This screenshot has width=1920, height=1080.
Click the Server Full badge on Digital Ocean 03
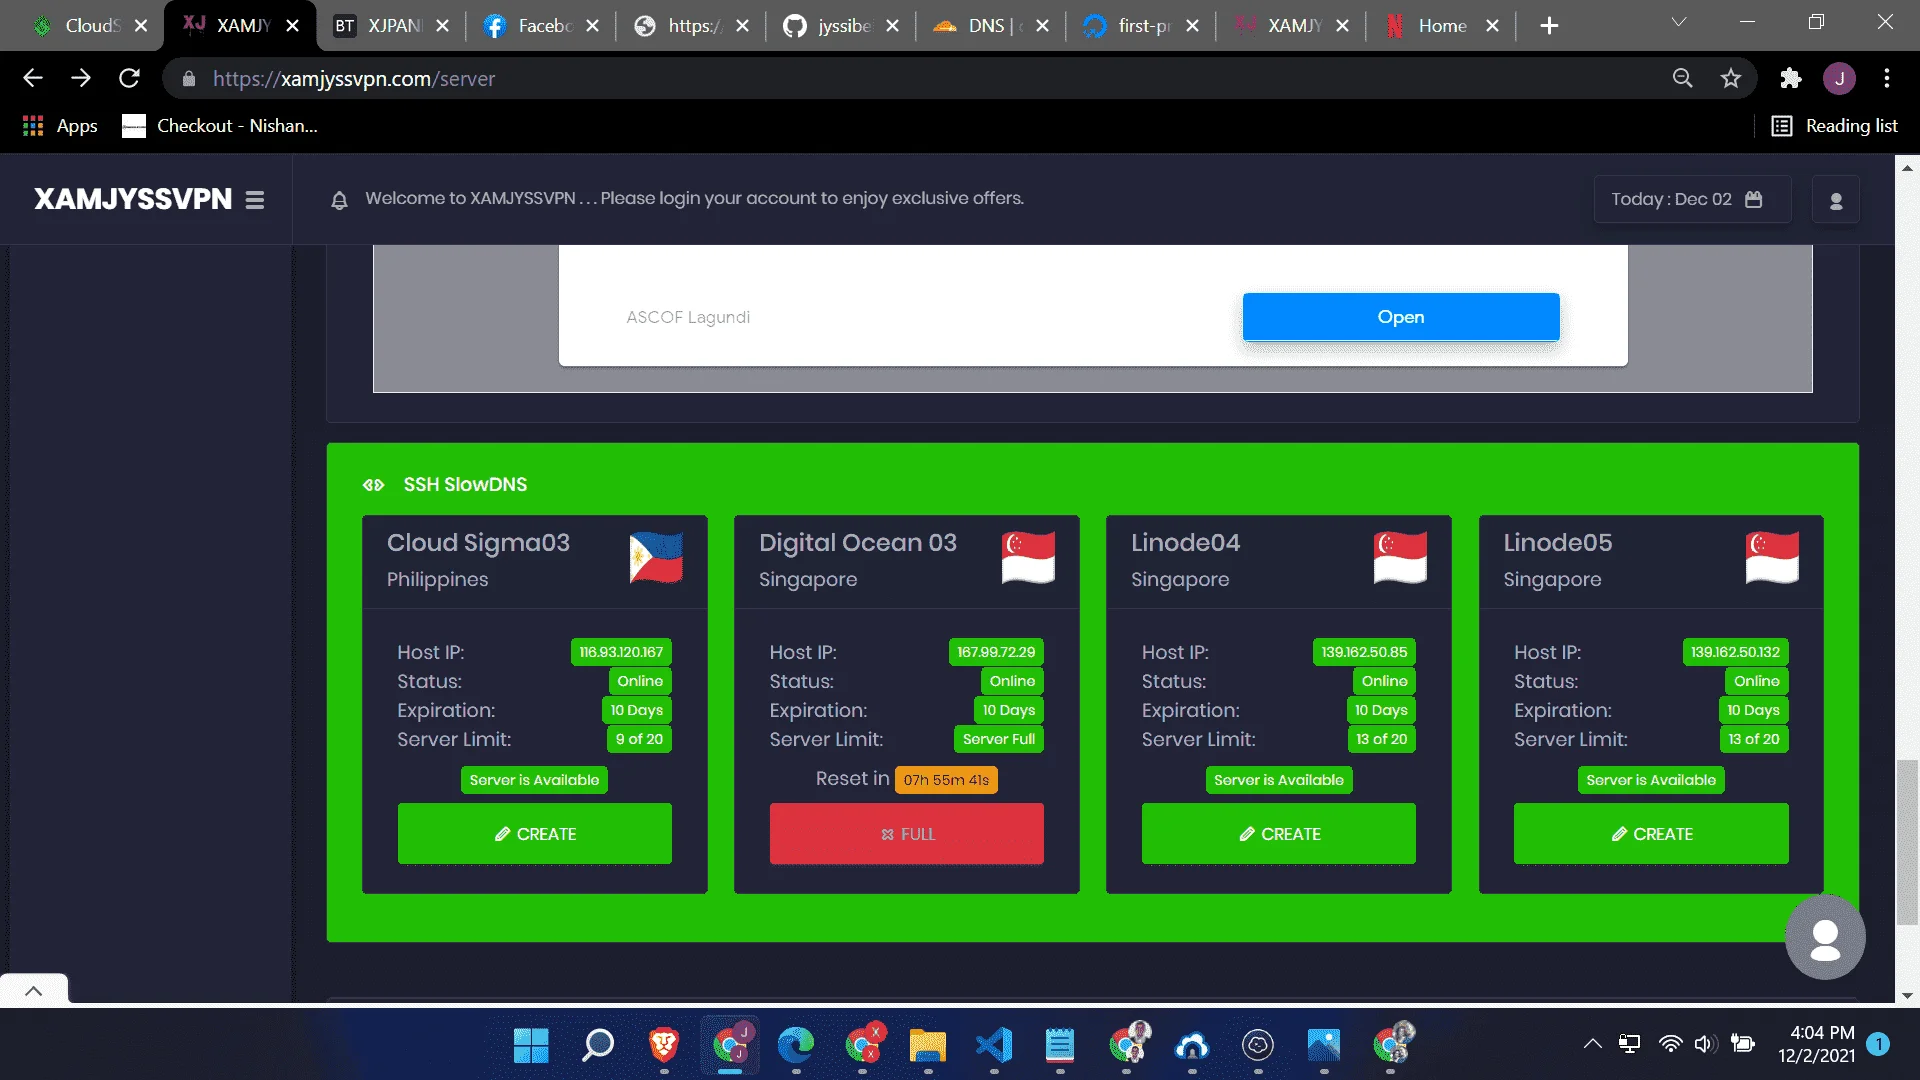999,739
